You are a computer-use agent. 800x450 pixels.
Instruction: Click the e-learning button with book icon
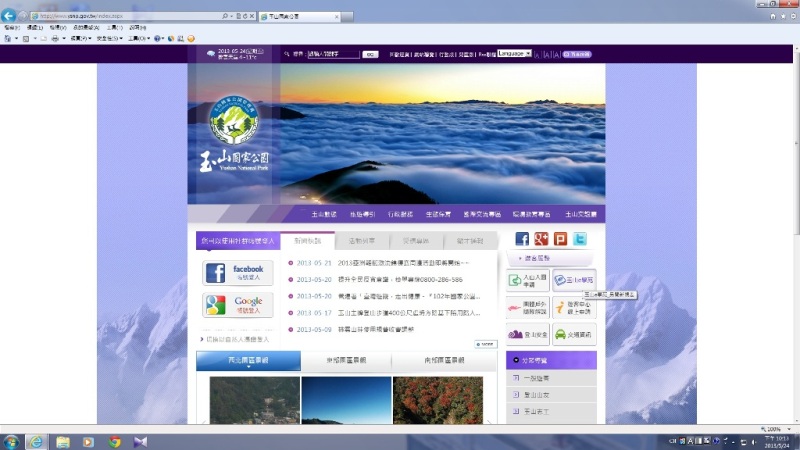tap(574, 280)
